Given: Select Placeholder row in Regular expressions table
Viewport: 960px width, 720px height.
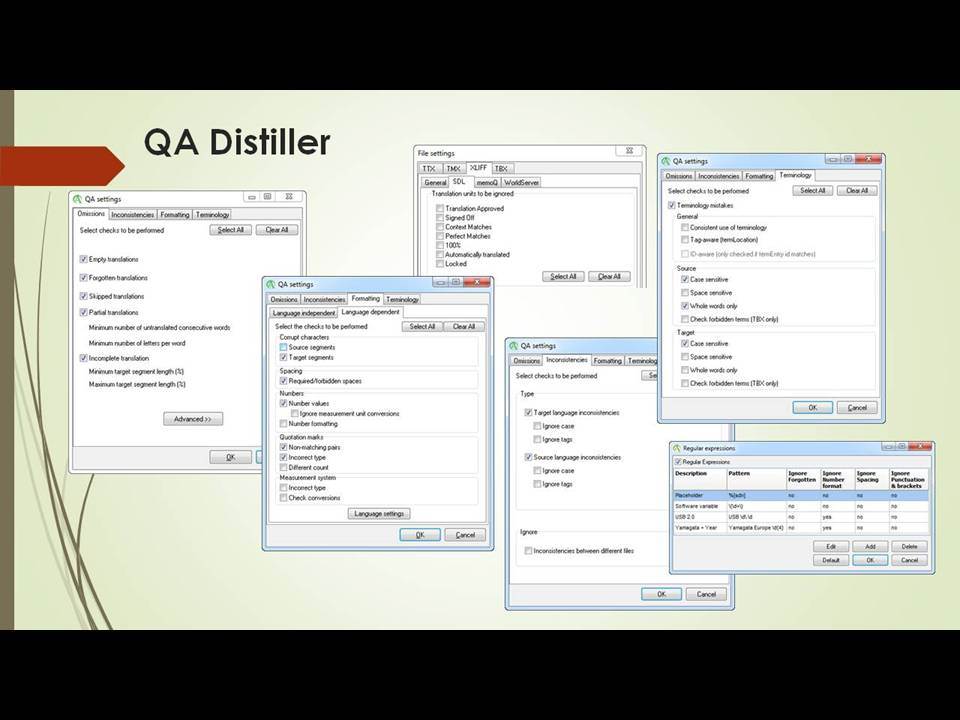Looking at the screenshot, I should 801,495.
